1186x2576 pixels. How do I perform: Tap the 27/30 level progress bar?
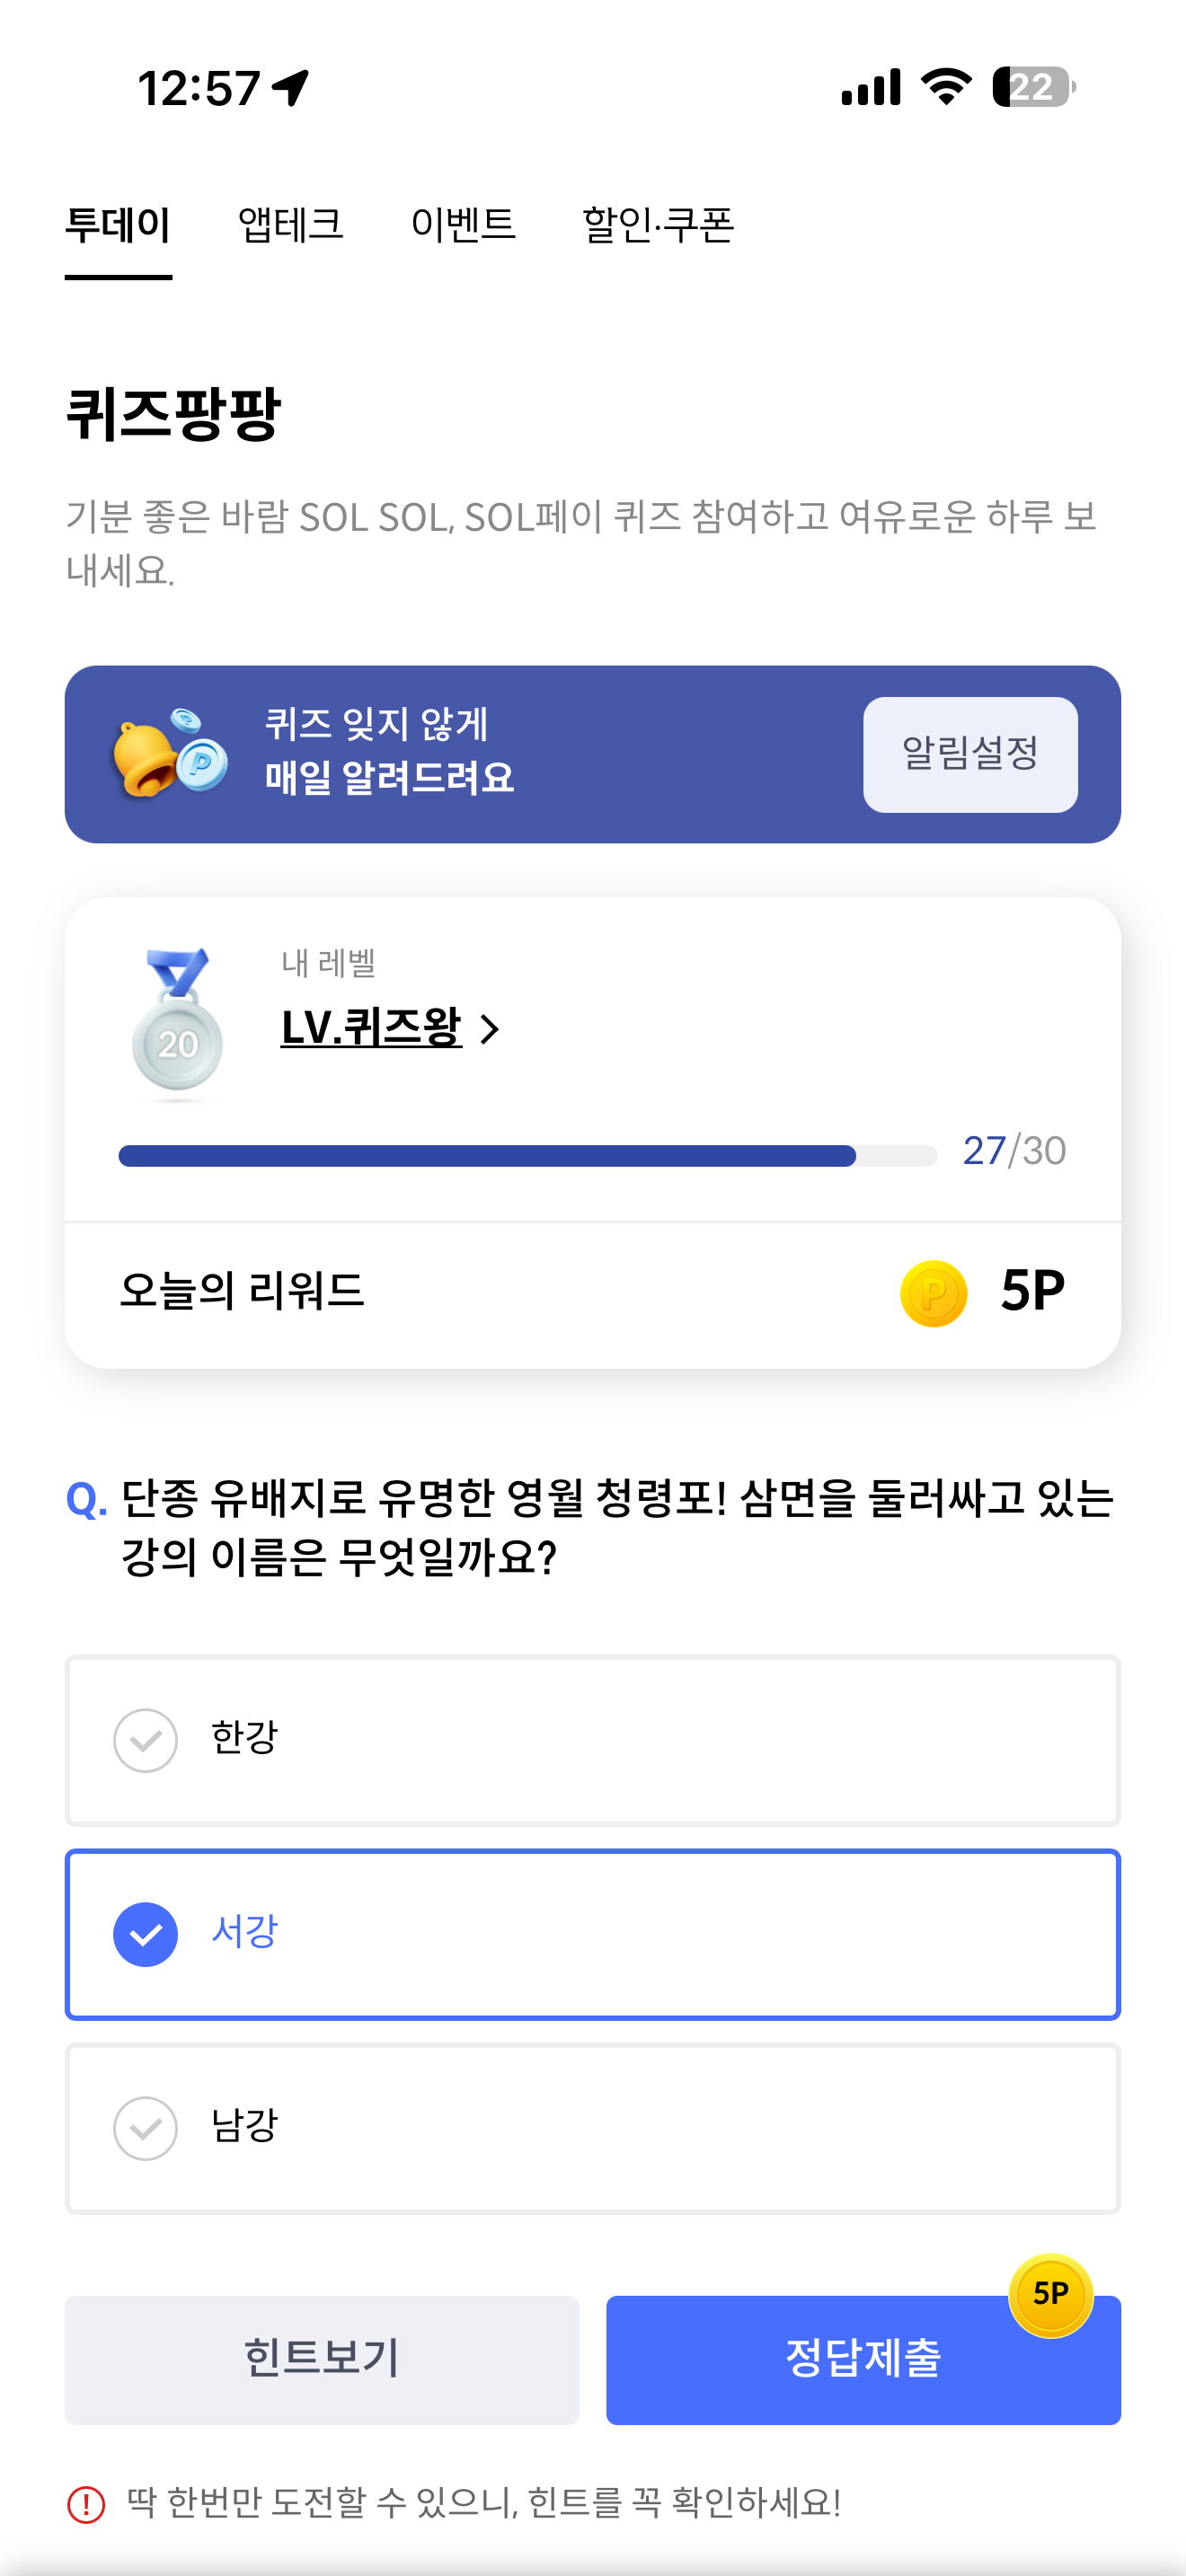tap(527, 1155)
